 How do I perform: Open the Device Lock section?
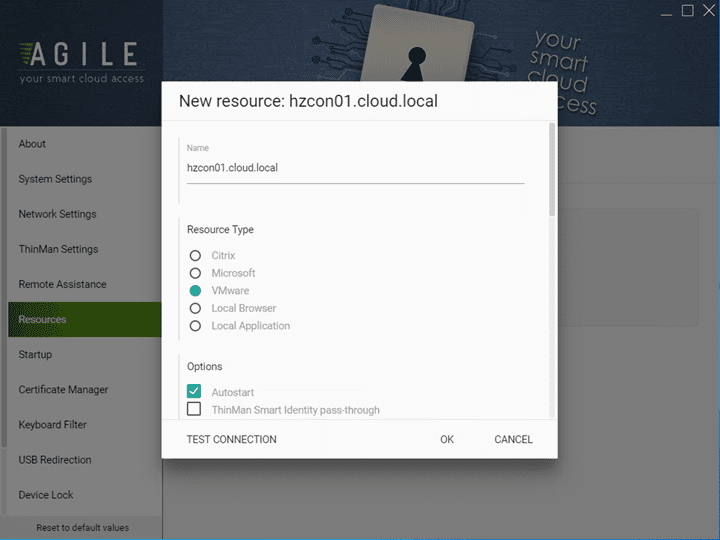[84, 495]
